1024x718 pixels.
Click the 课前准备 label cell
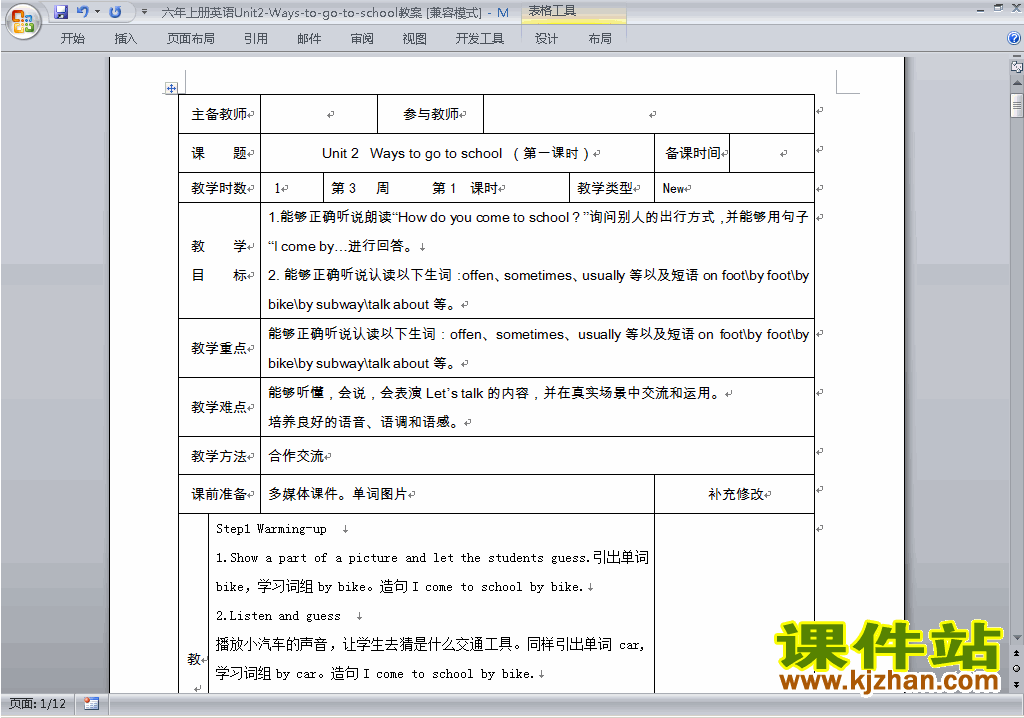pos(219,495)
